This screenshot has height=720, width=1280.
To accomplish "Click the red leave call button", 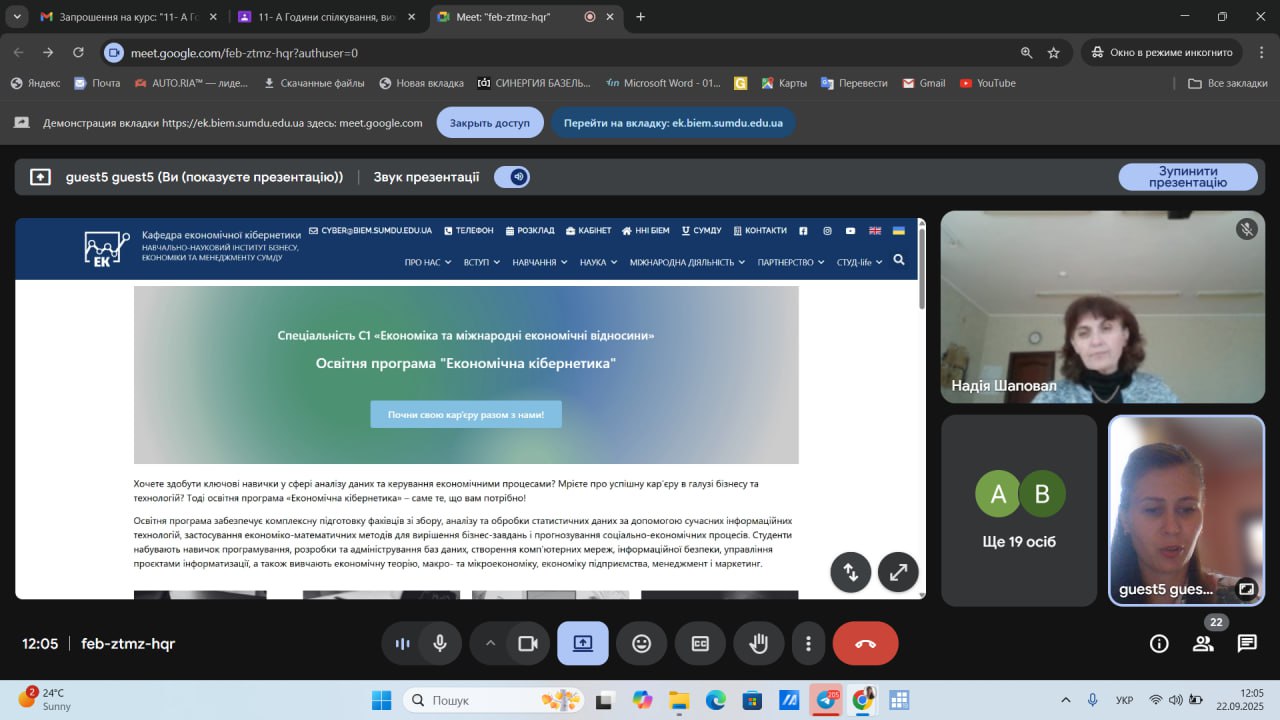I will tap(865, 644).
